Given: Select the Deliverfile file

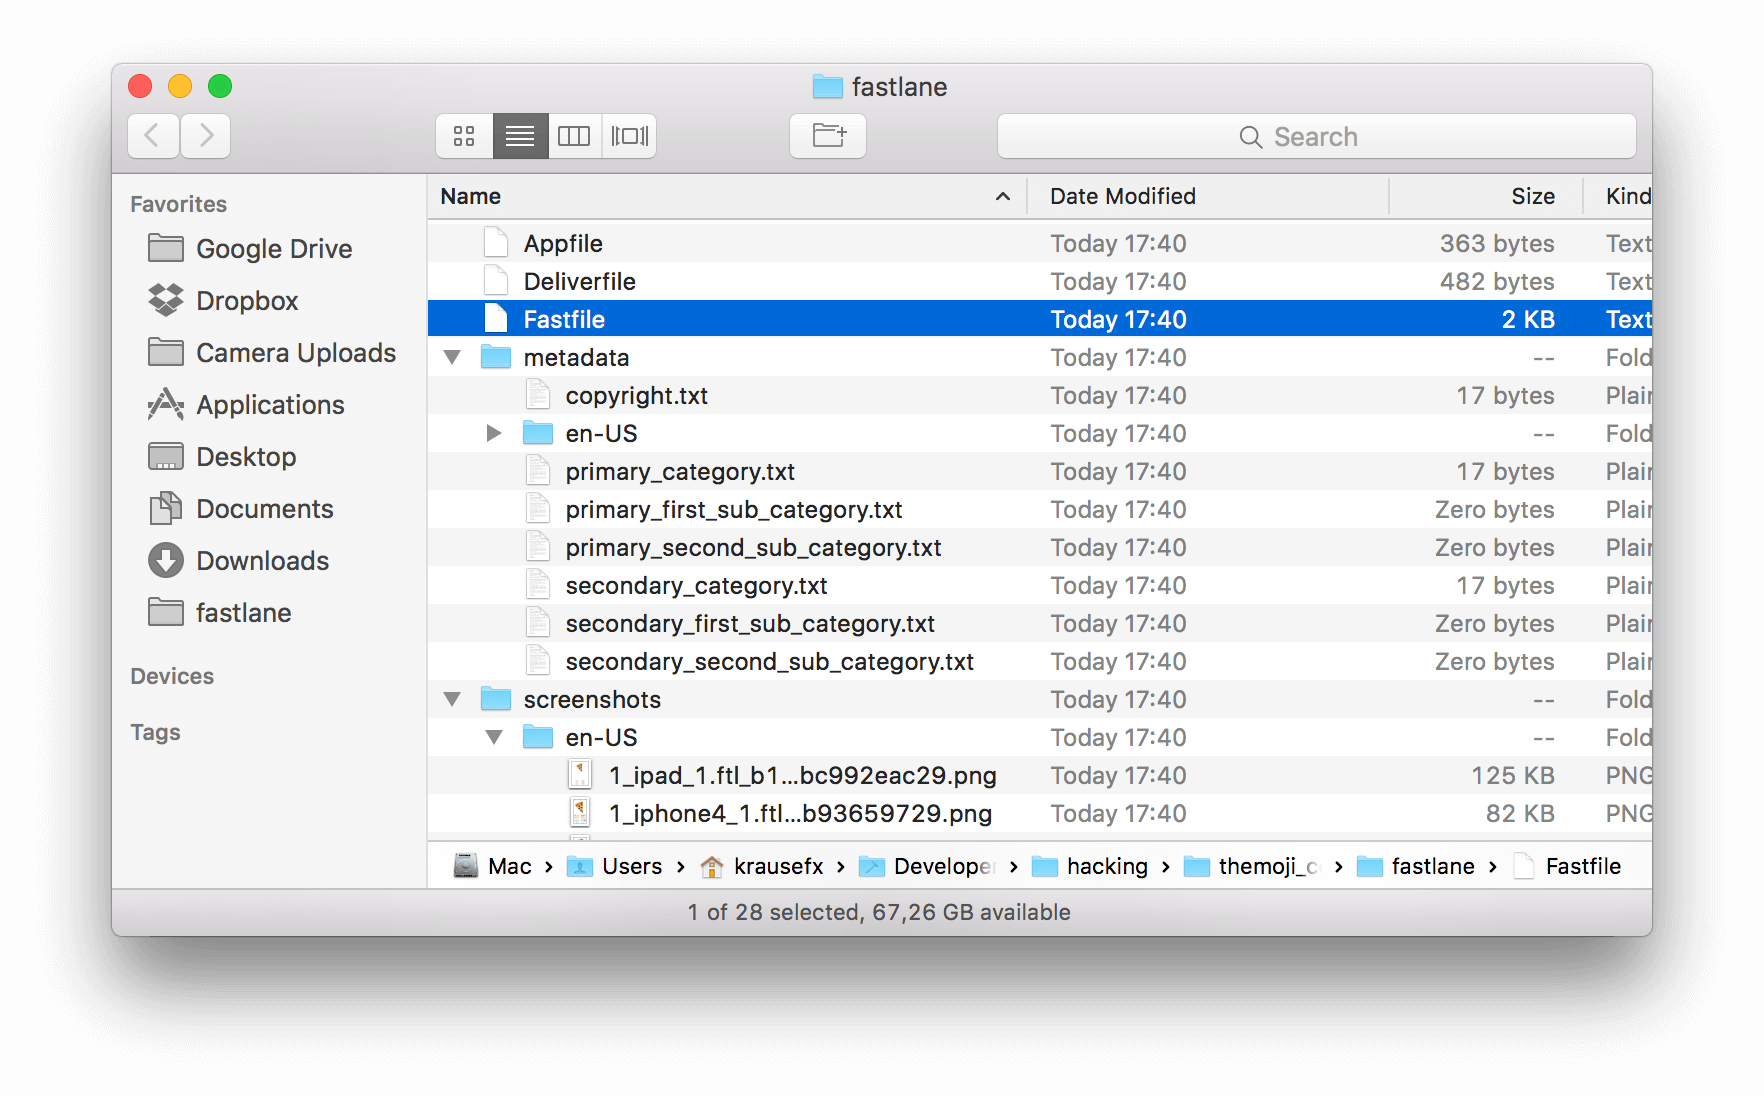Looking at the screenshot, I should [579, 282].
